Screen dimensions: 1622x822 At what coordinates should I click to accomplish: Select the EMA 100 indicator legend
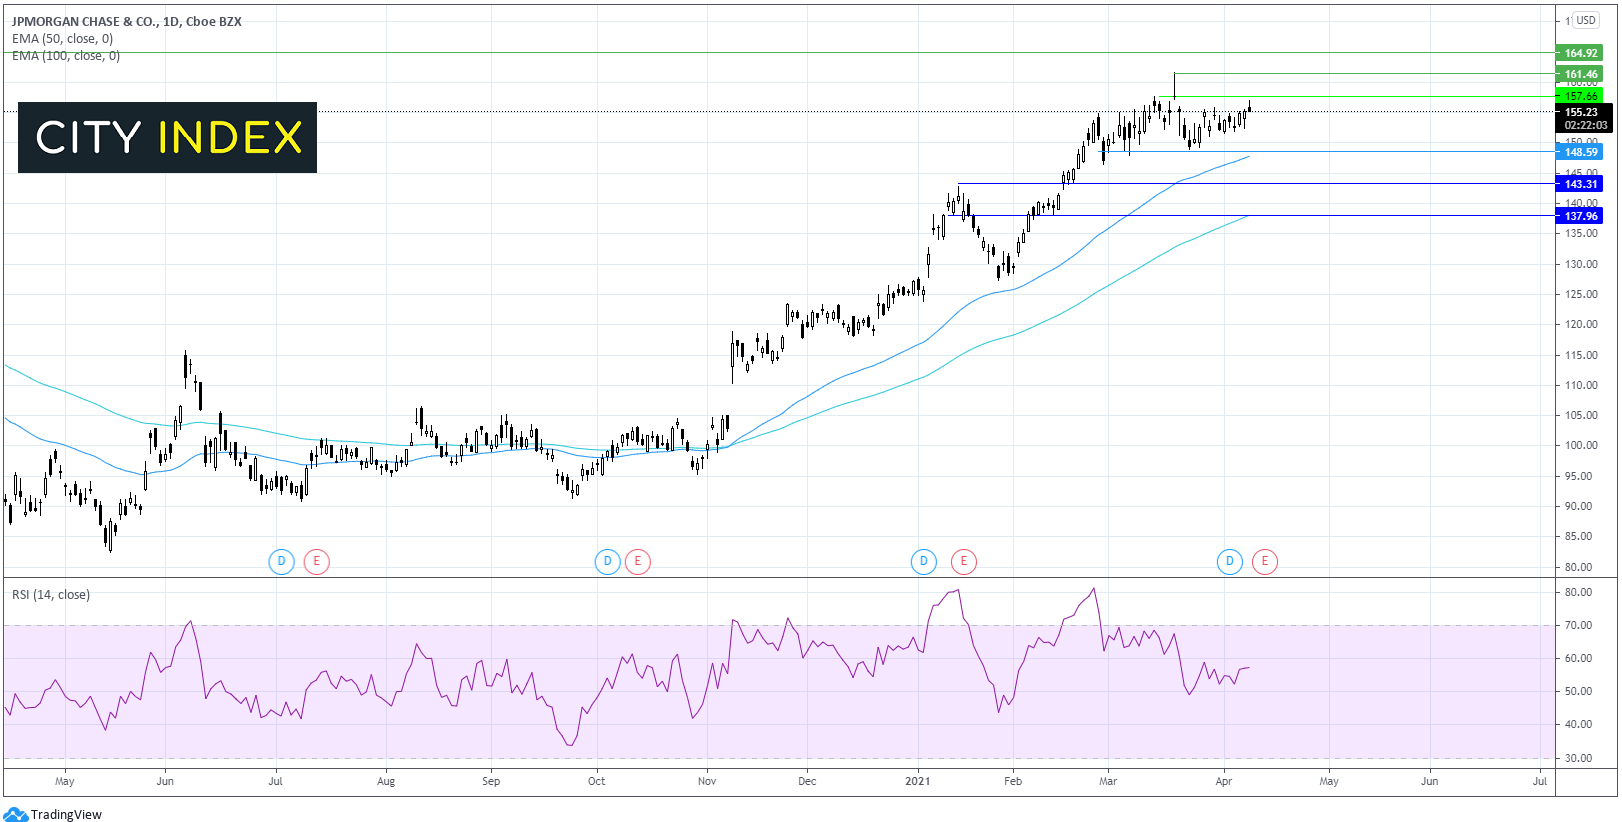(x=66, y=56)
